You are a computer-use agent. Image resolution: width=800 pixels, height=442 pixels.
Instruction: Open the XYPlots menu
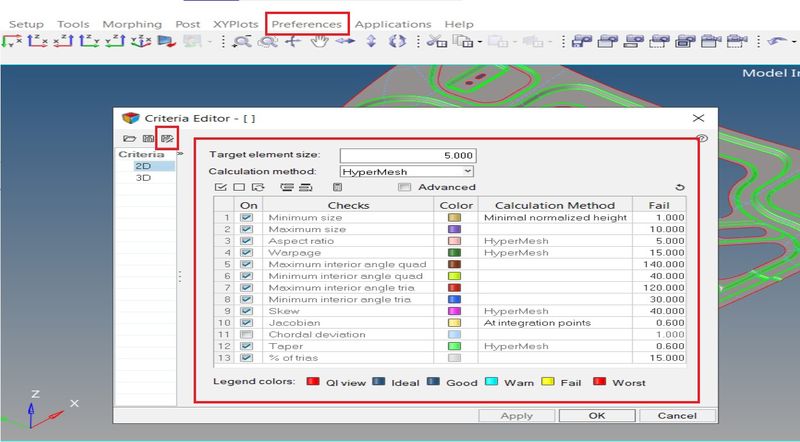236,24
